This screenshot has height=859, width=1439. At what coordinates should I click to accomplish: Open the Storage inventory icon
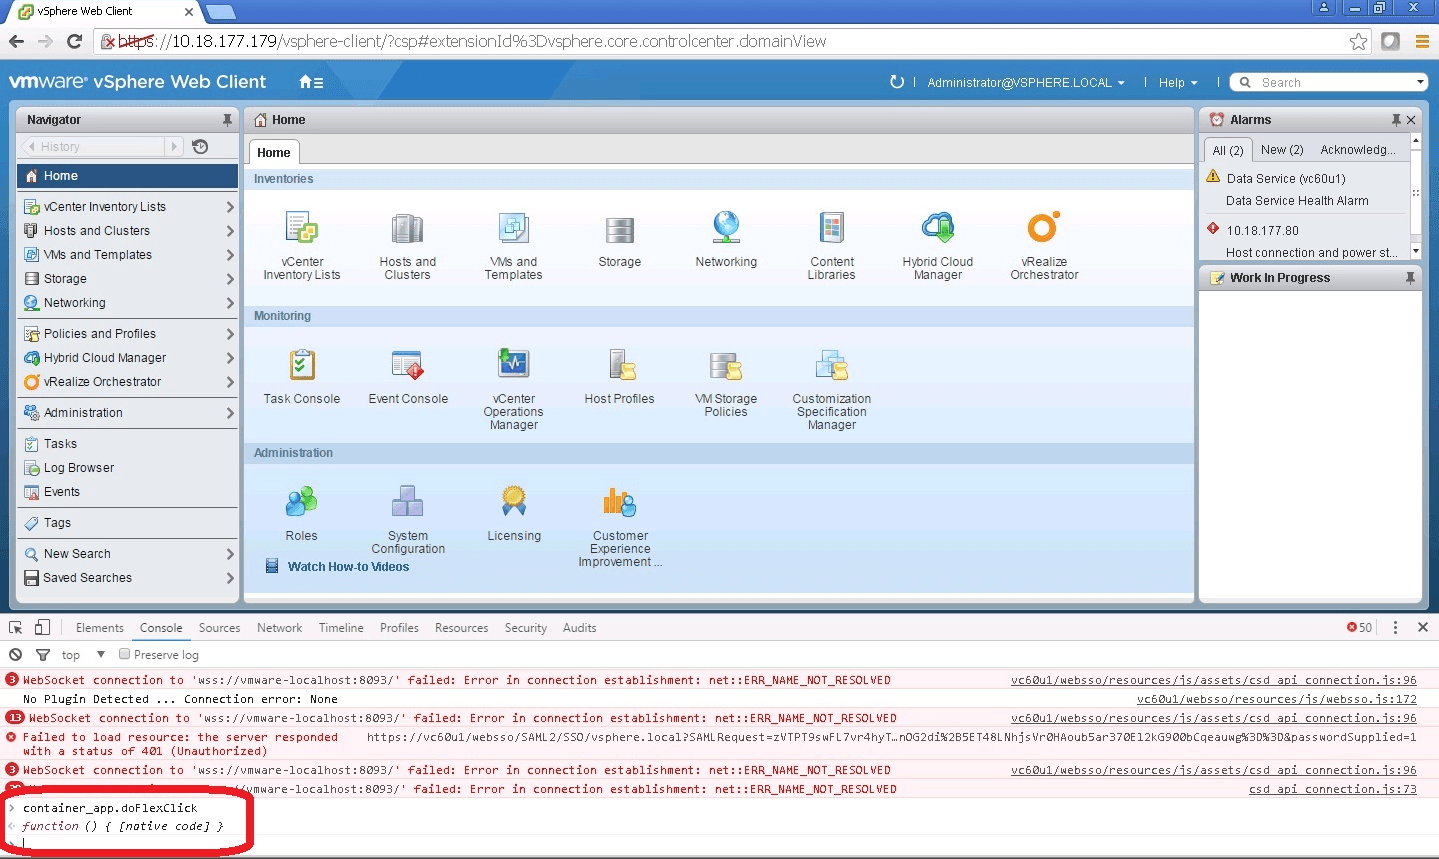(619, 235)
